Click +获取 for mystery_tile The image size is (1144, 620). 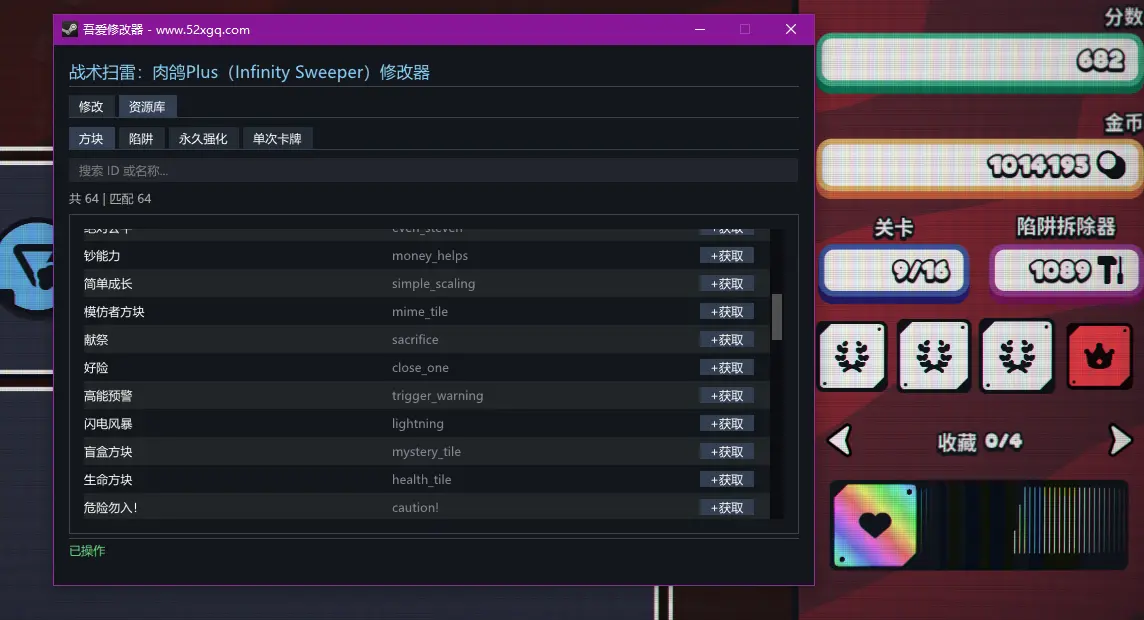(x=727, y=452)
